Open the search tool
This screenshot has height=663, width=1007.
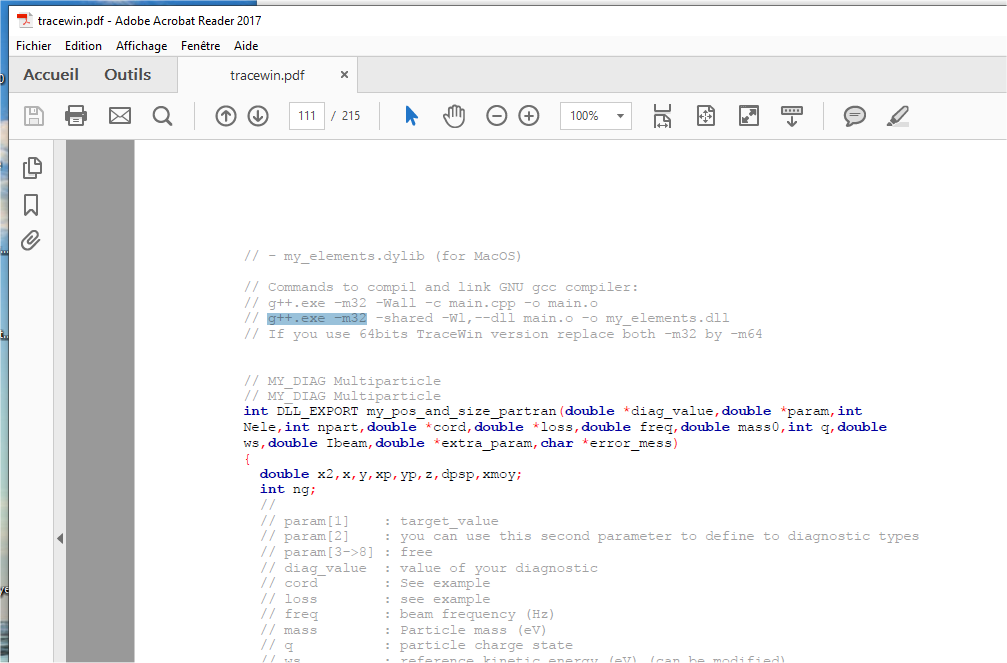pos(162,115)
